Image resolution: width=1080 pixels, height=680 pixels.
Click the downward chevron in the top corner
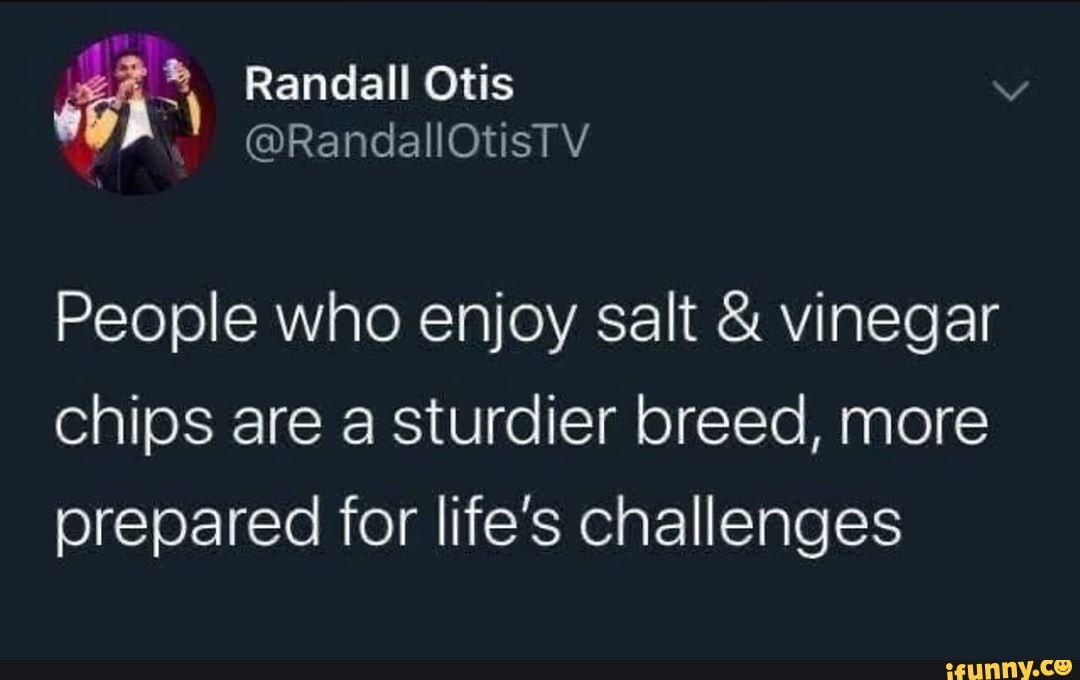[1010, 90]
